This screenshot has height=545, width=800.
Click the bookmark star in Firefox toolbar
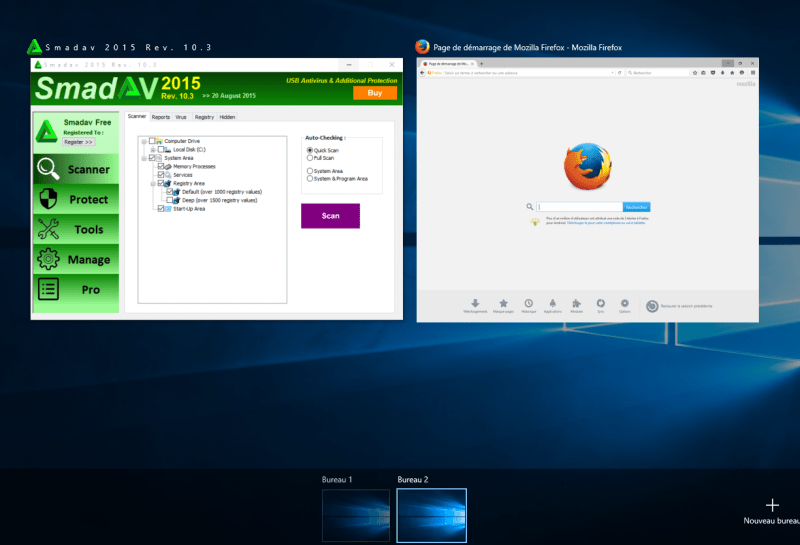click(695, 73)
